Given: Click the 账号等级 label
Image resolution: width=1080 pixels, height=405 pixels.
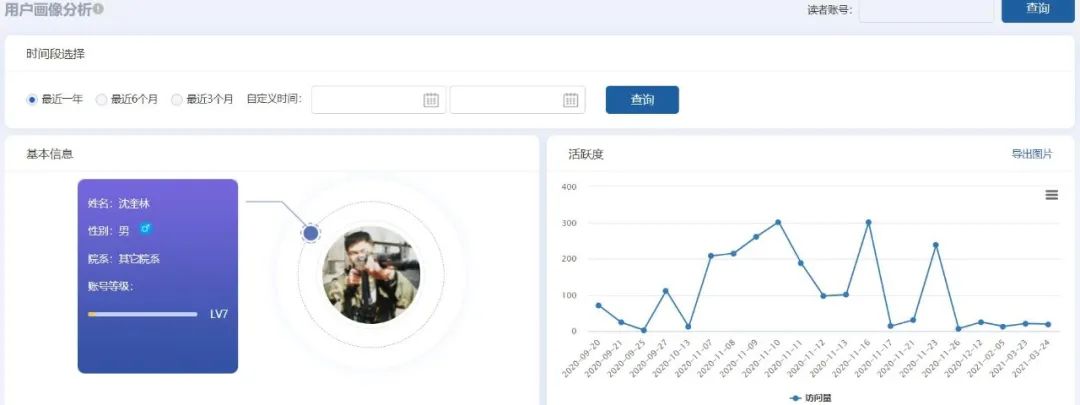Looking at the screenshot, I should pos(111,287).
